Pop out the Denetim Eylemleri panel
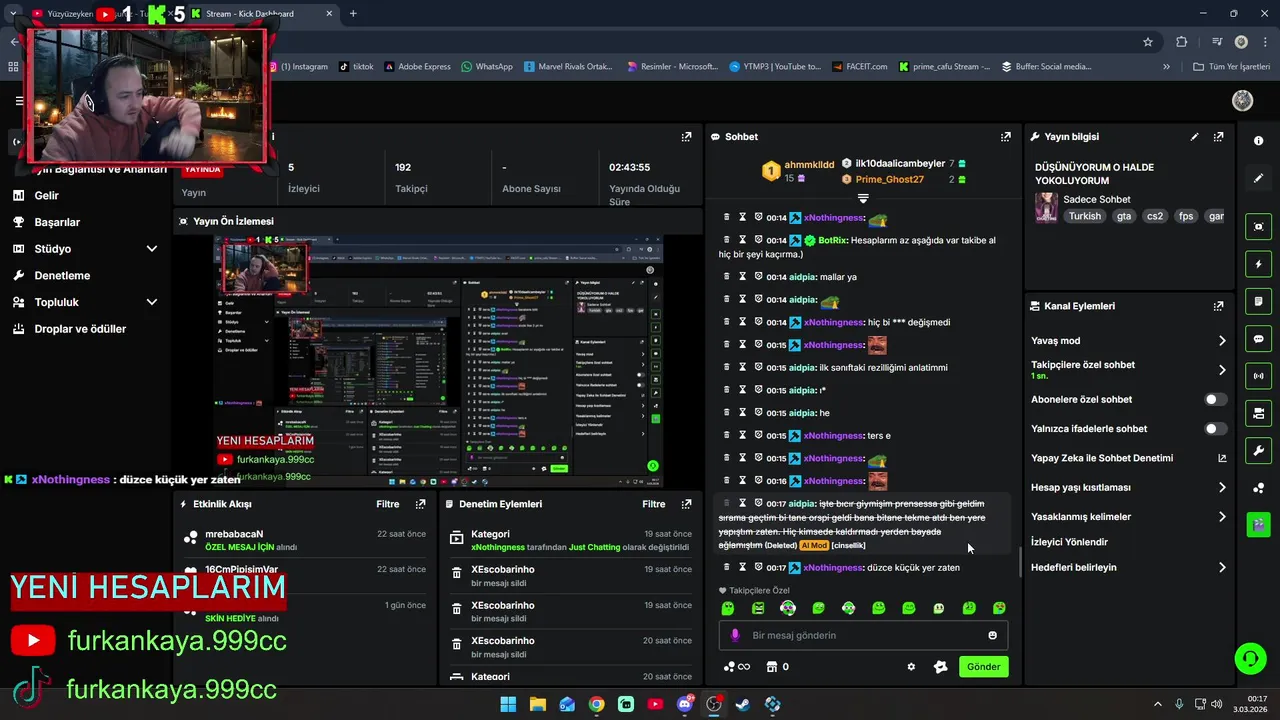The image size is (1280, 720). [686, 504]
